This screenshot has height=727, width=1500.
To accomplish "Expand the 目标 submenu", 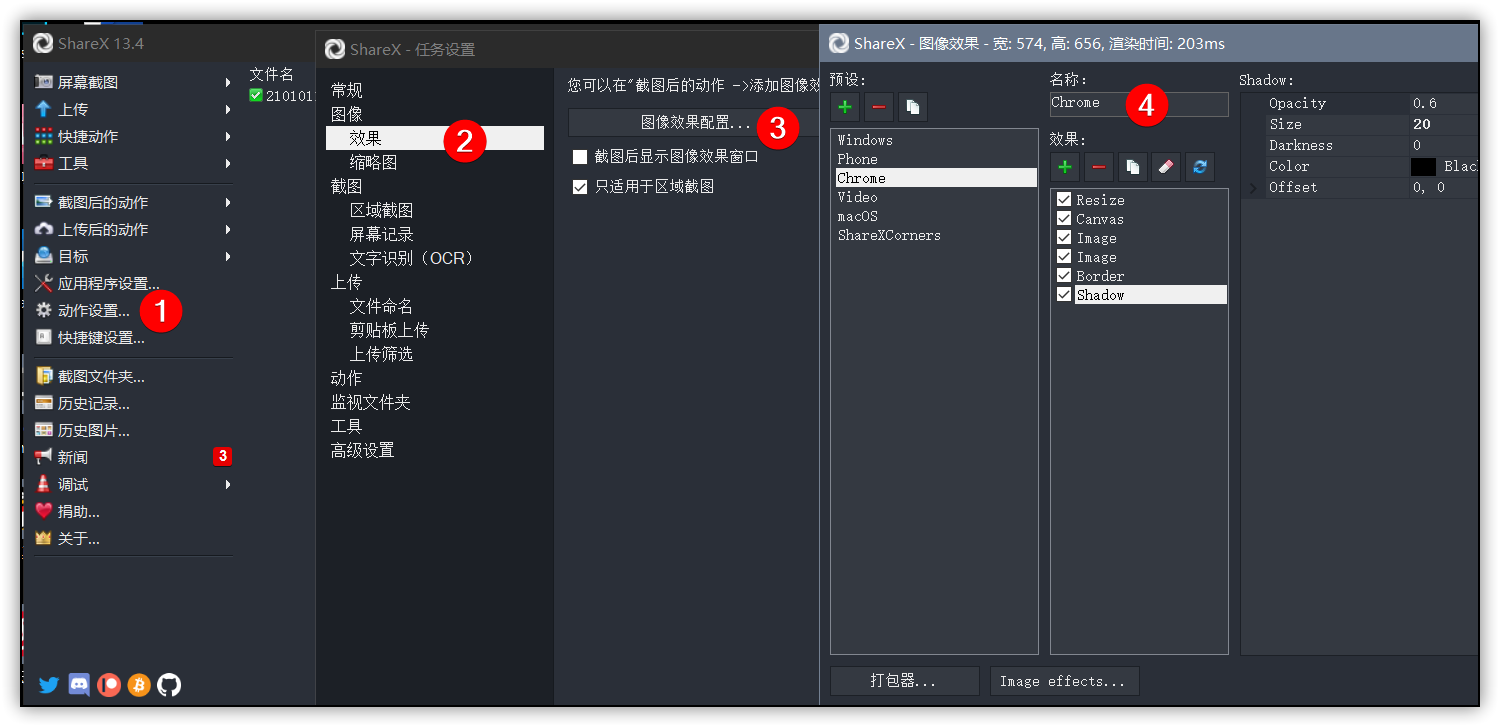I will [228, 256].
